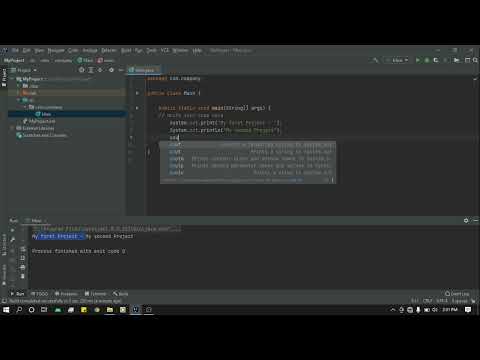Open the Problems tool window button

coord(66,294)
